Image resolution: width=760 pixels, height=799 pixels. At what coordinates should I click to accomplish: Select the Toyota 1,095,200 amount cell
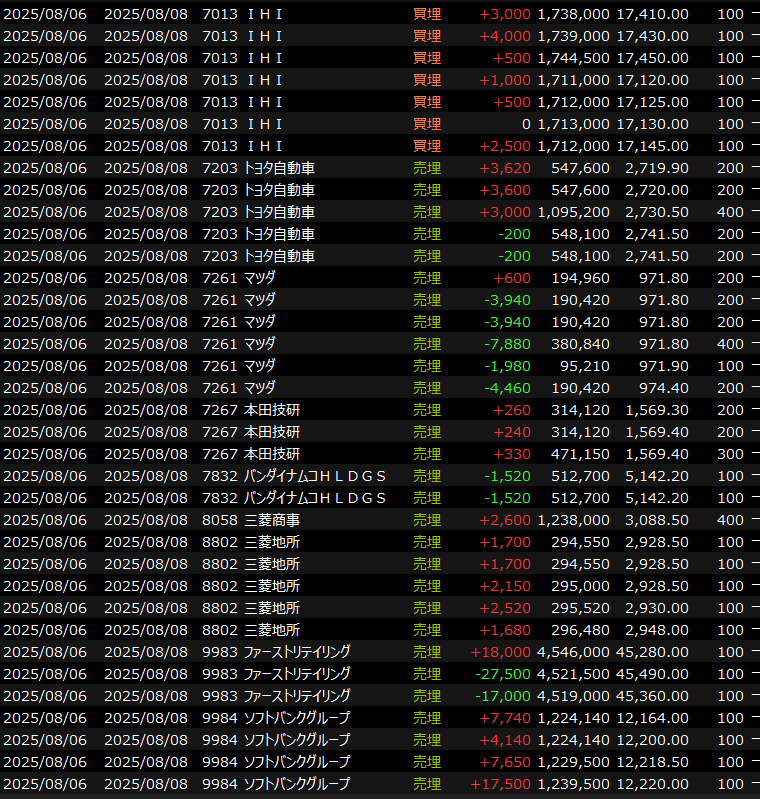pos(573,212)
